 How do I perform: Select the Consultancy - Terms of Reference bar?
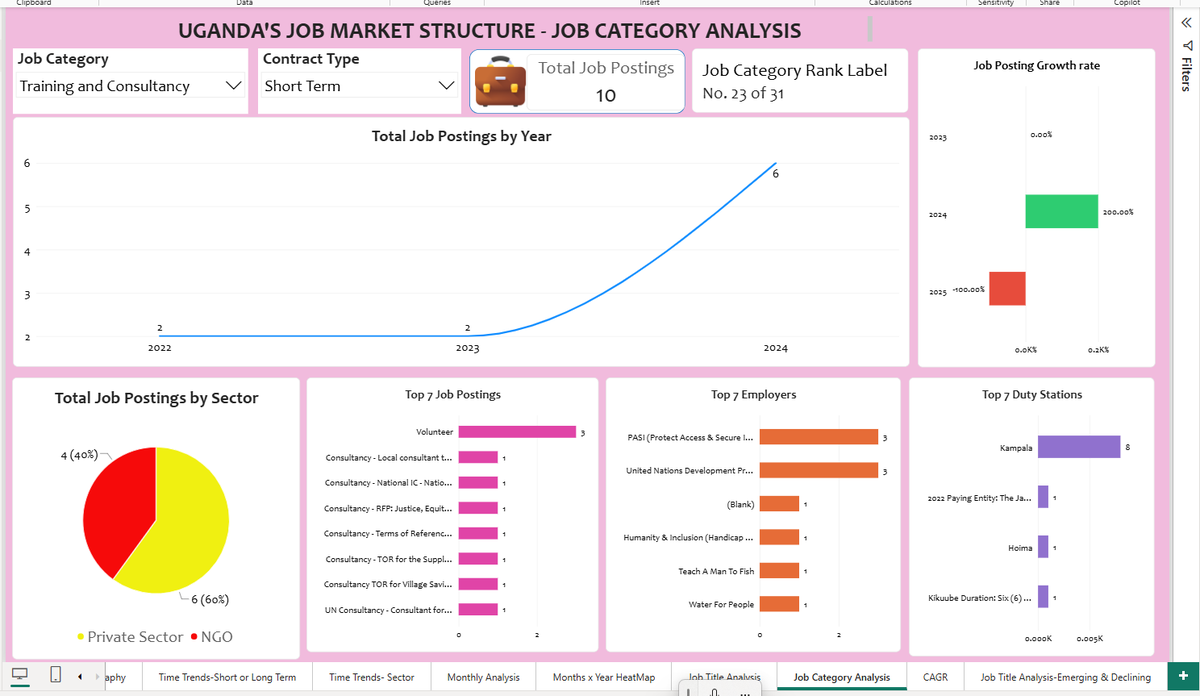tap(478, 534)
